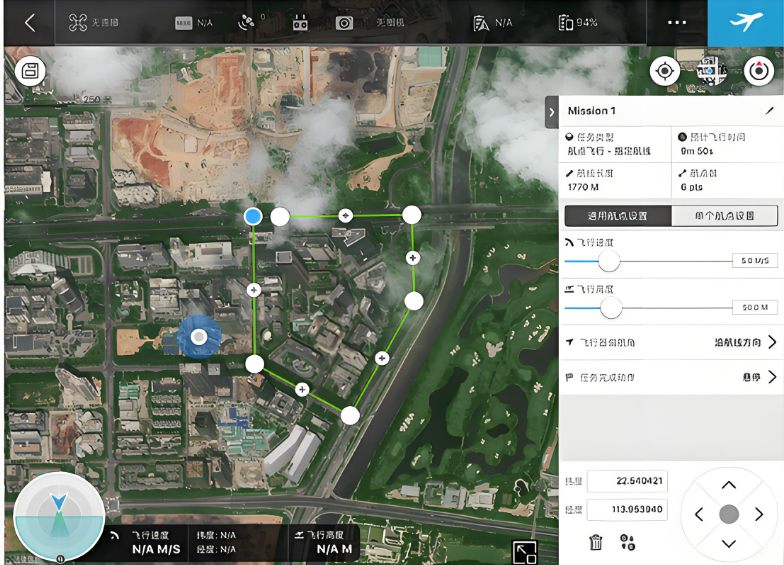Expand the mission completion action chevron
The image size is (784, 565).
point(772,377)
